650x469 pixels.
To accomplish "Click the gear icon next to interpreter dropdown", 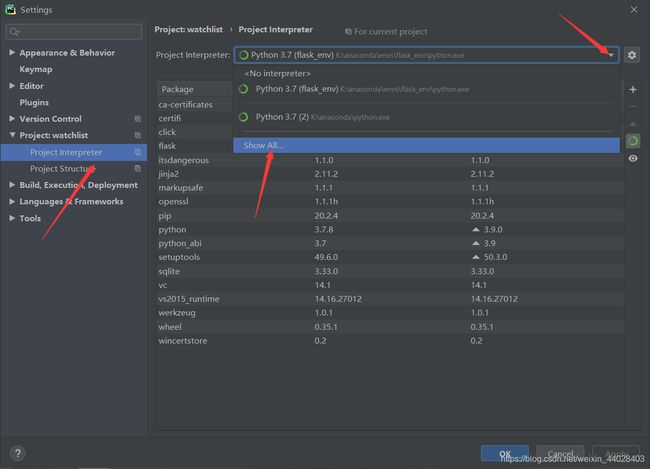I will pyautogui.click(x=631, y=55).
